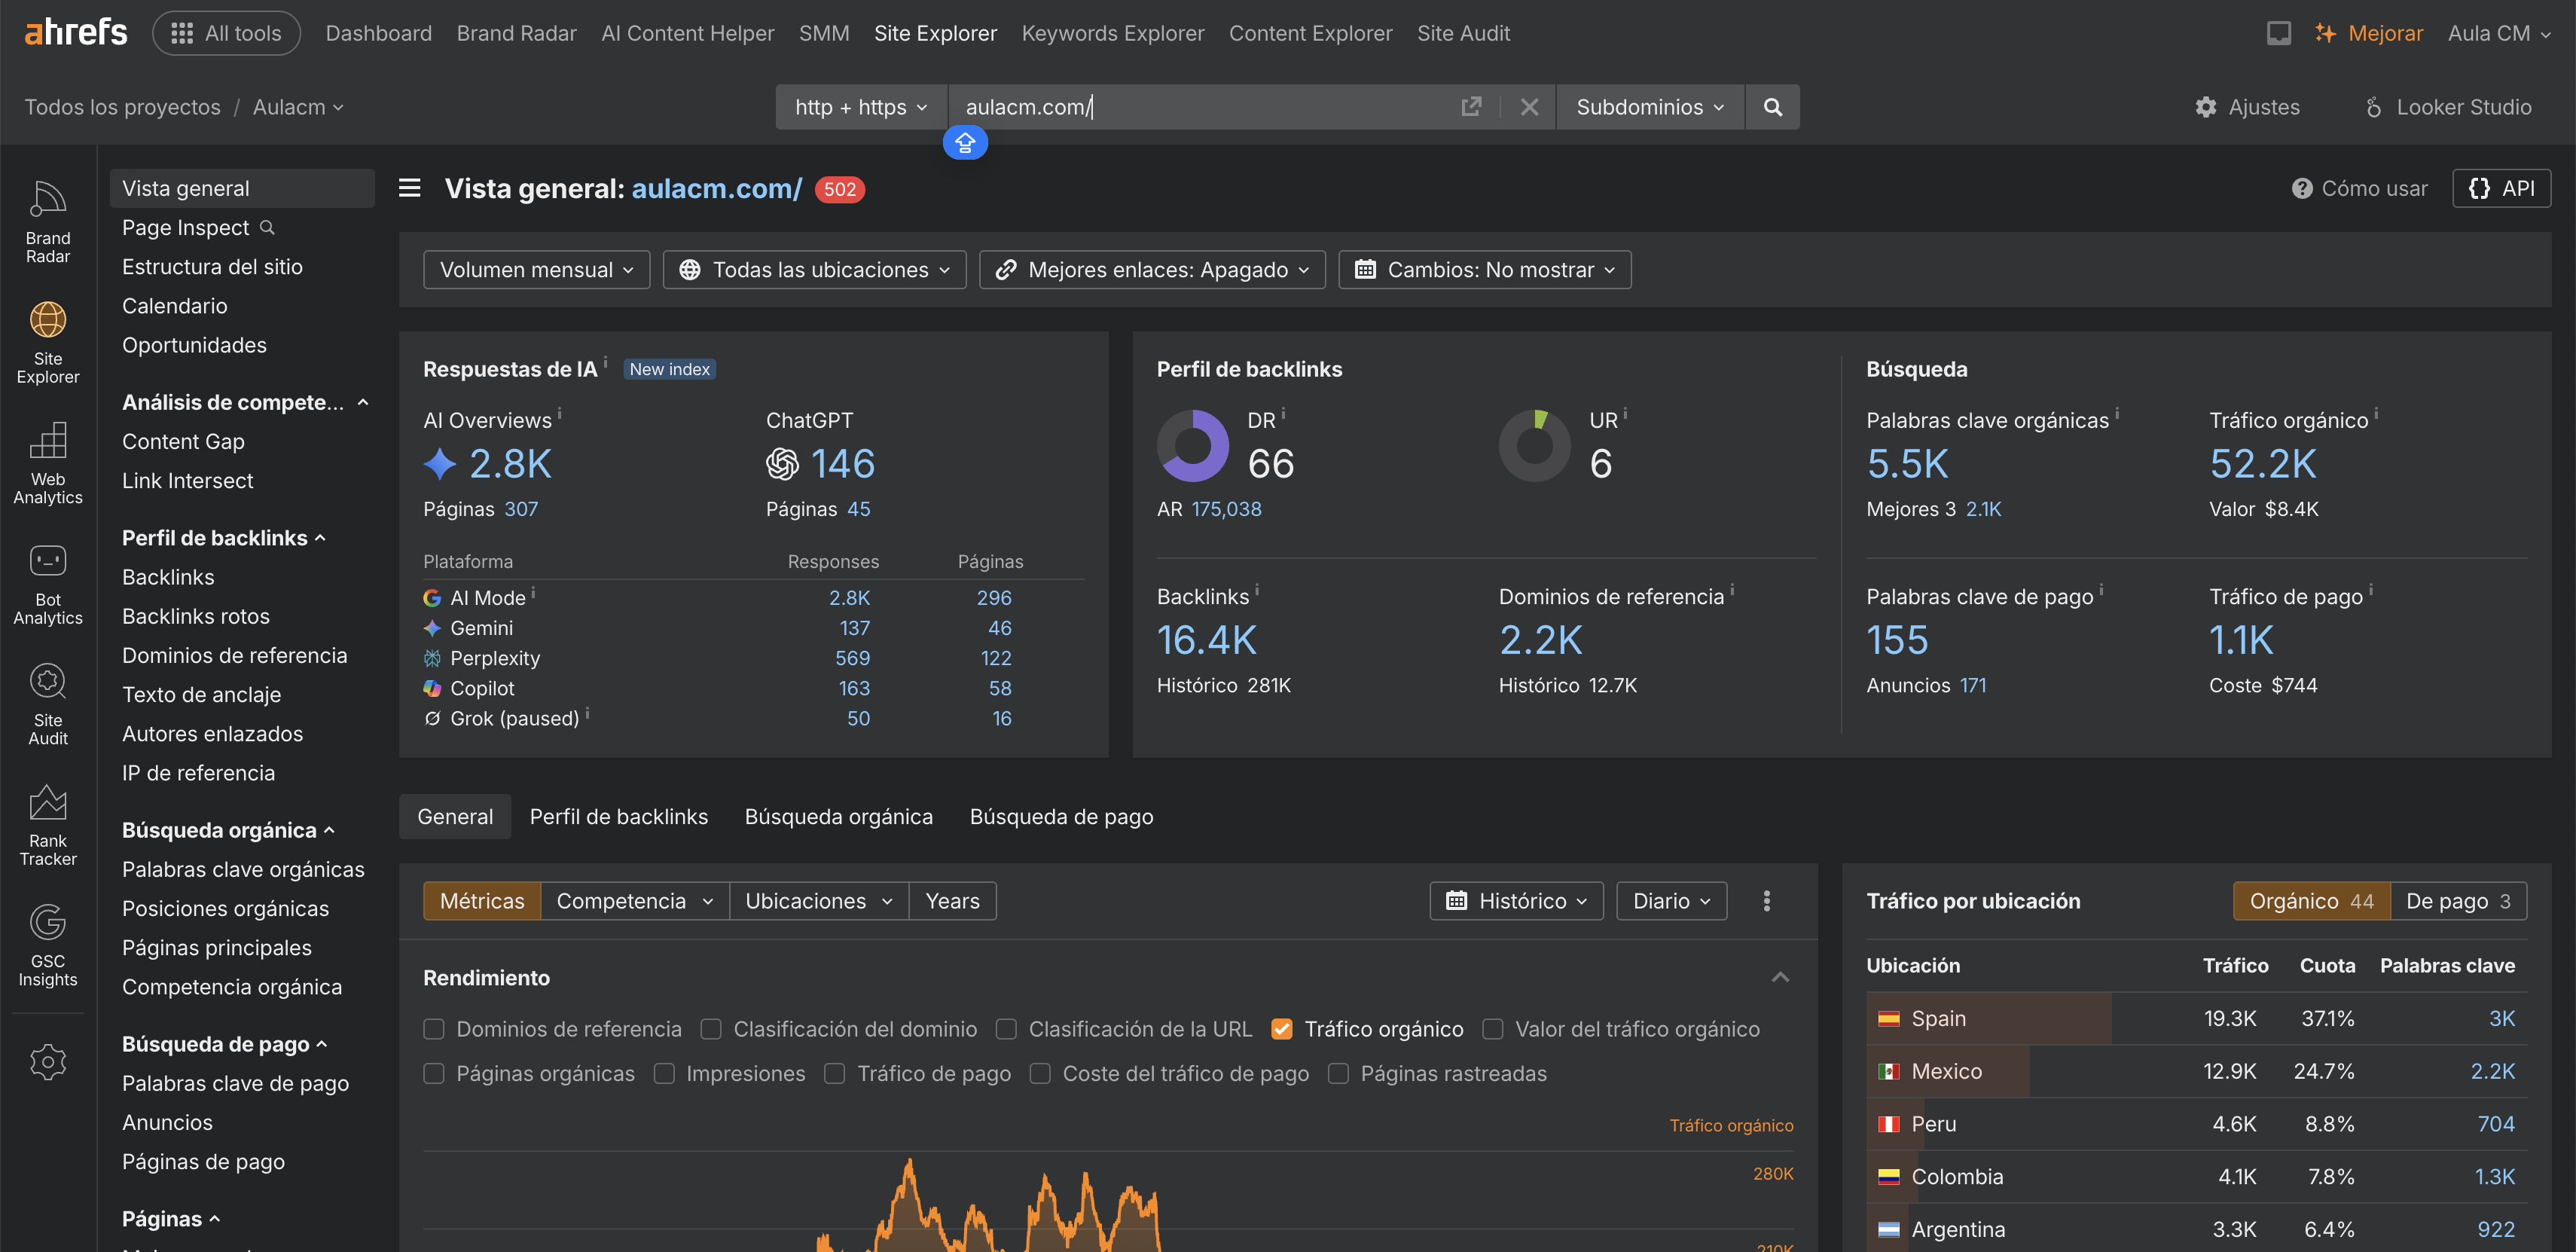Viewport: 2576px width, 1252px height.
Task: Open Brand Radar in the left sidebar
Action: 48,222
